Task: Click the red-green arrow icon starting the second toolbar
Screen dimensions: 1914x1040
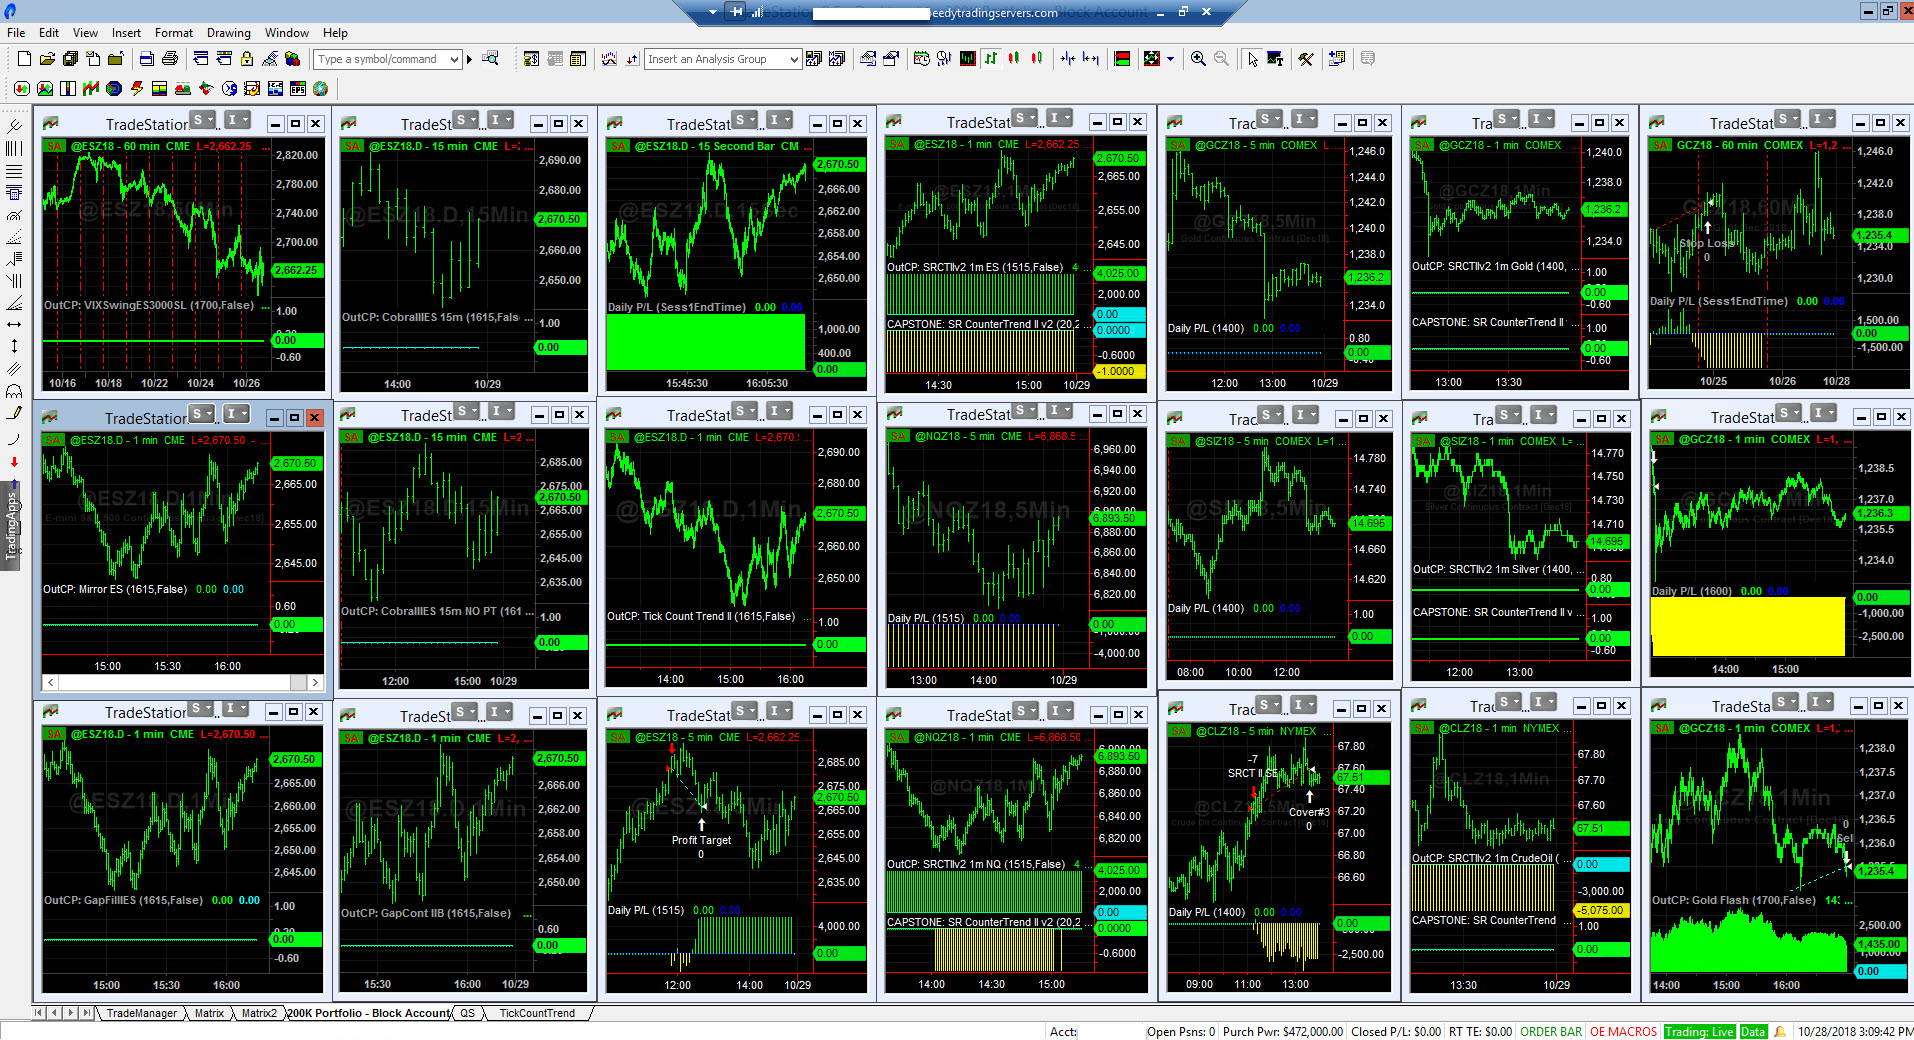Action: coord(21,89)
